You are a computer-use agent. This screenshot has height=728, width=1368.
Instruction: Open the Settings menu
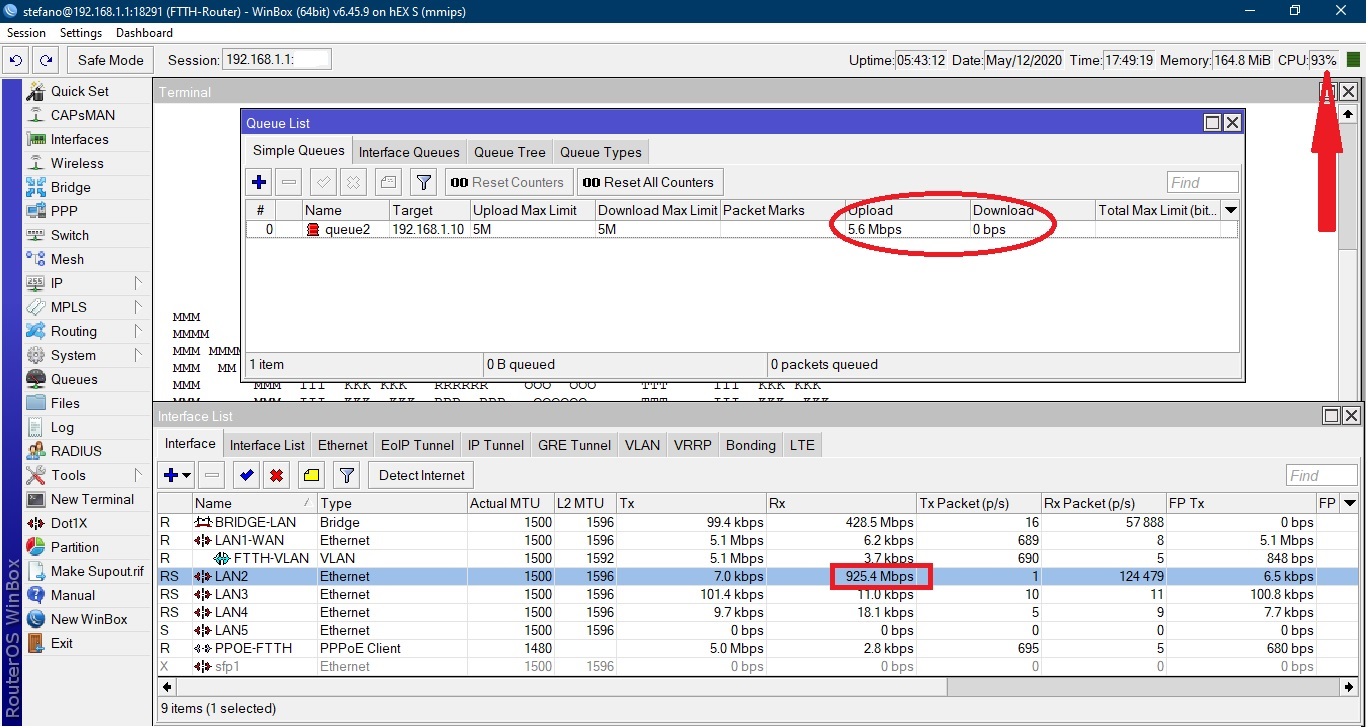click(81, 33)
